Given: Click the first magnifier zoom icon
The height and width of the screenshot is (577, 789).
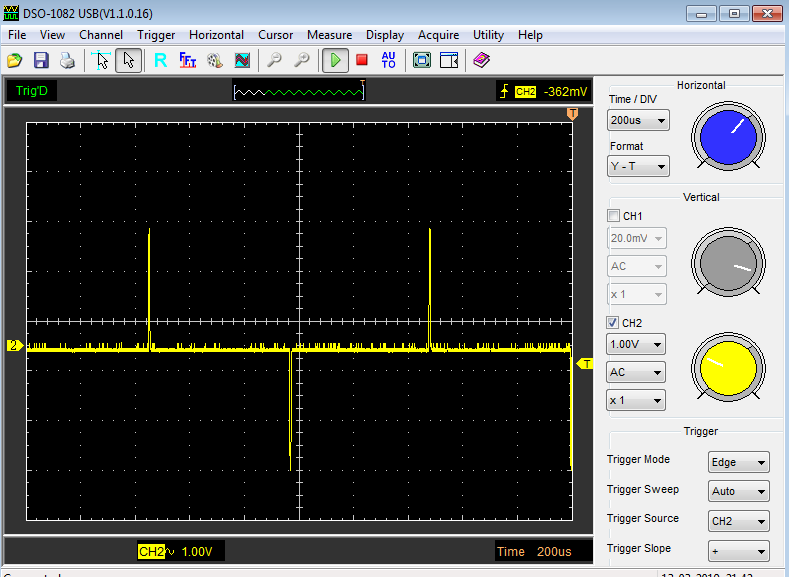Looking at the screenshot, I should (x=274, y=60).
